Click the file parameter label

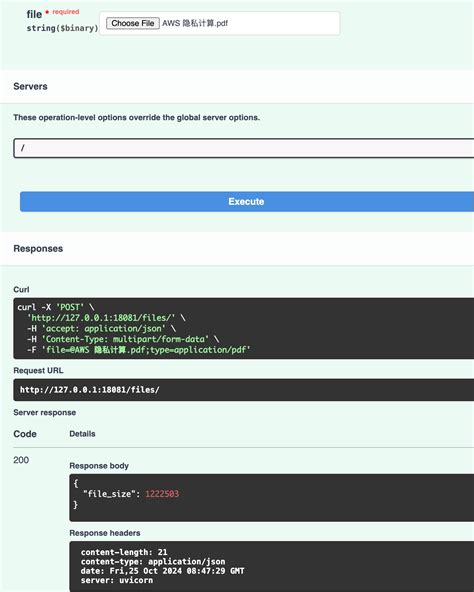point(34,14)
